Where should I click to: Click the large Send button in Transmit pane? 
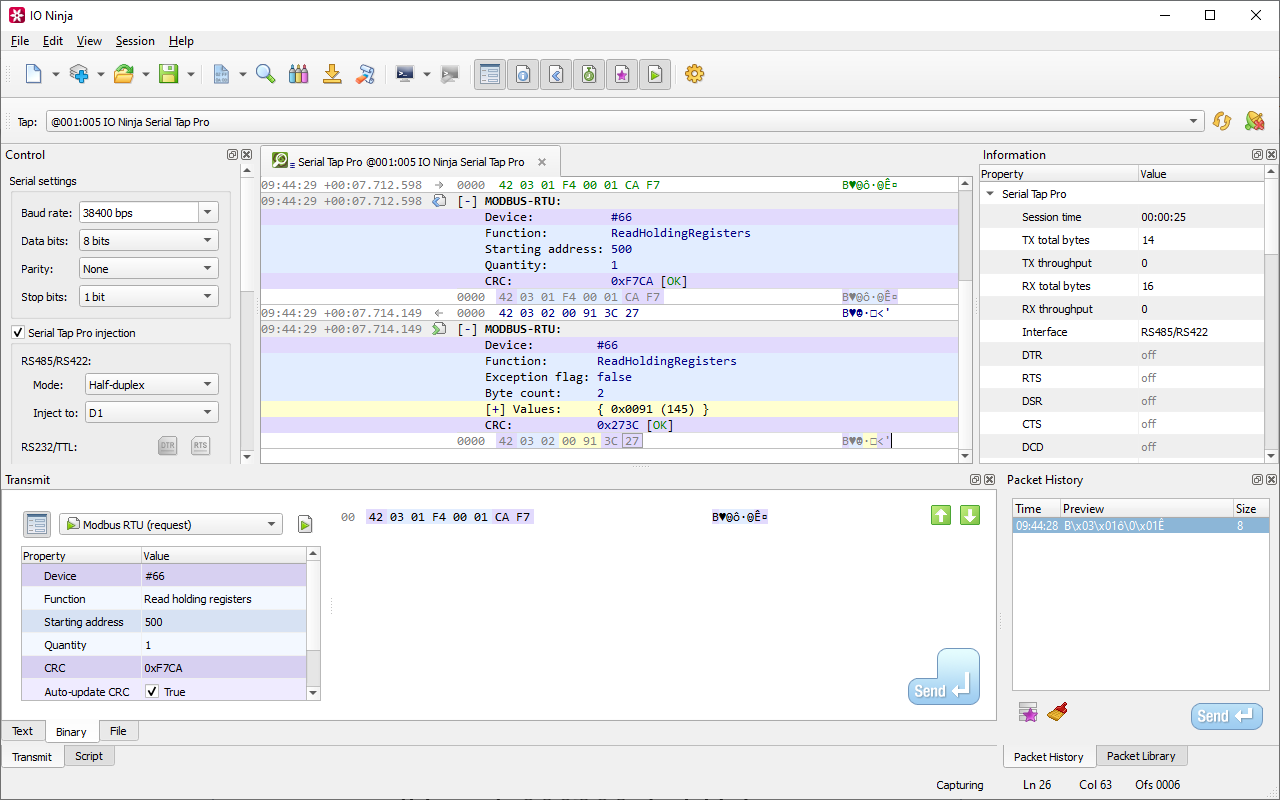click(x=944, y=677)
